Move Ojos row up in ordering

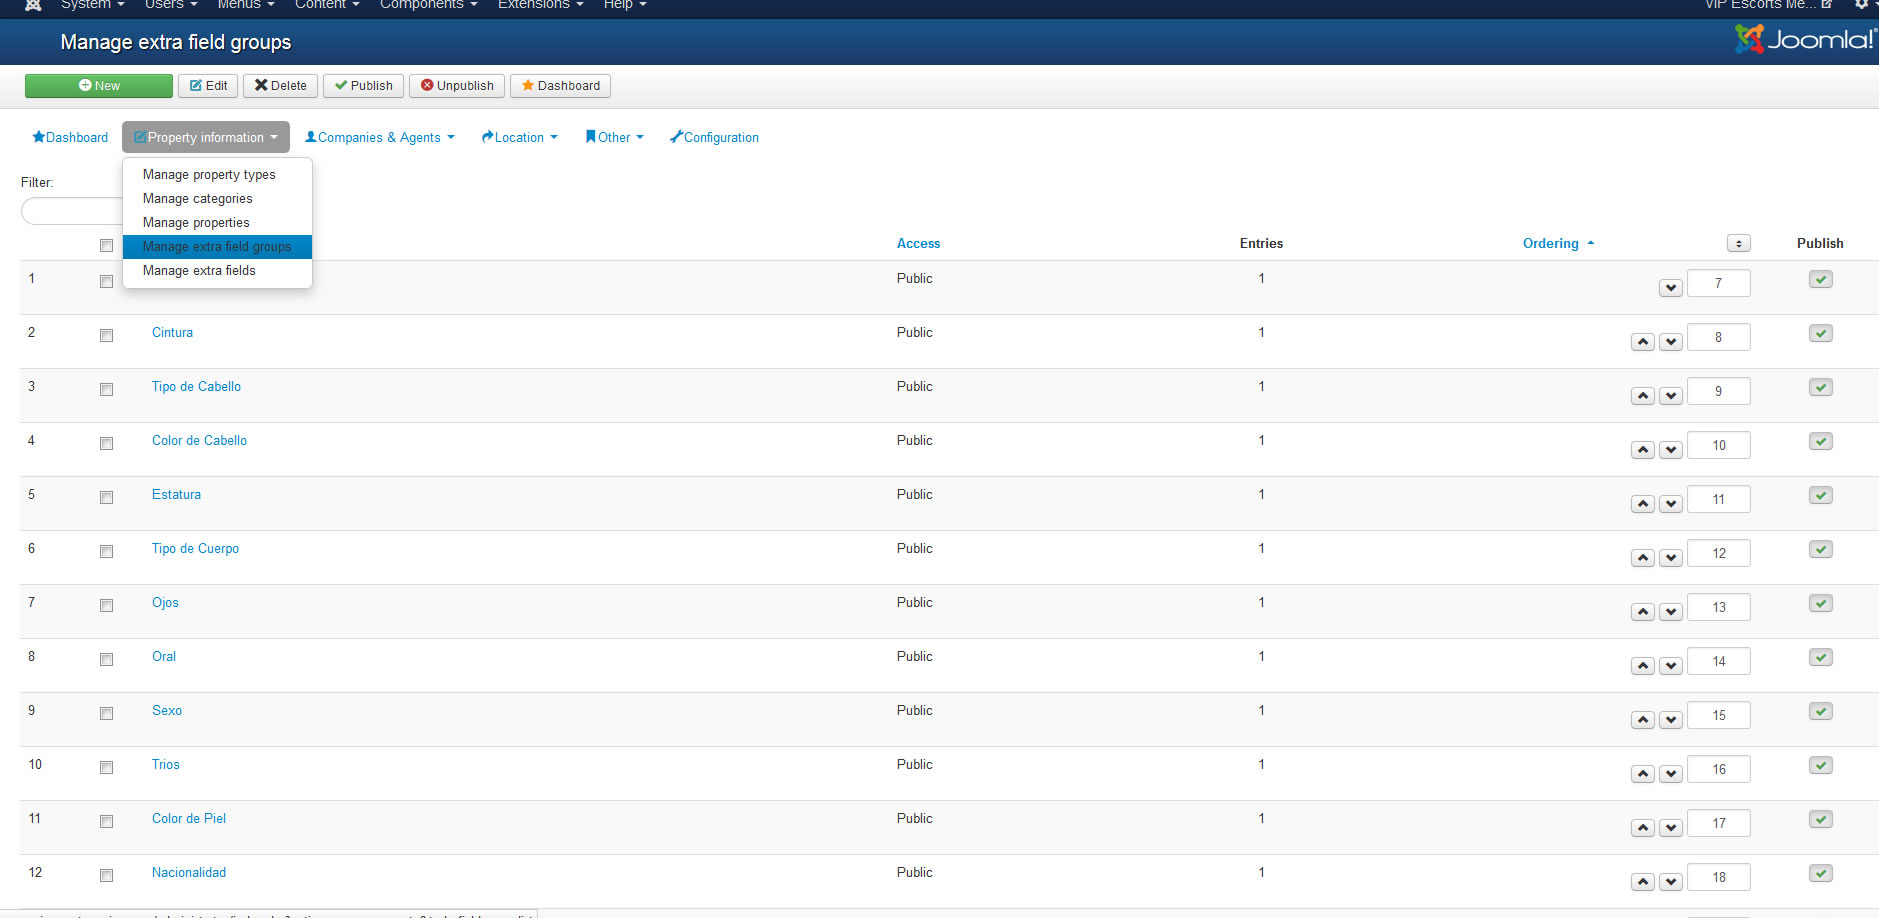[1643, 612]
